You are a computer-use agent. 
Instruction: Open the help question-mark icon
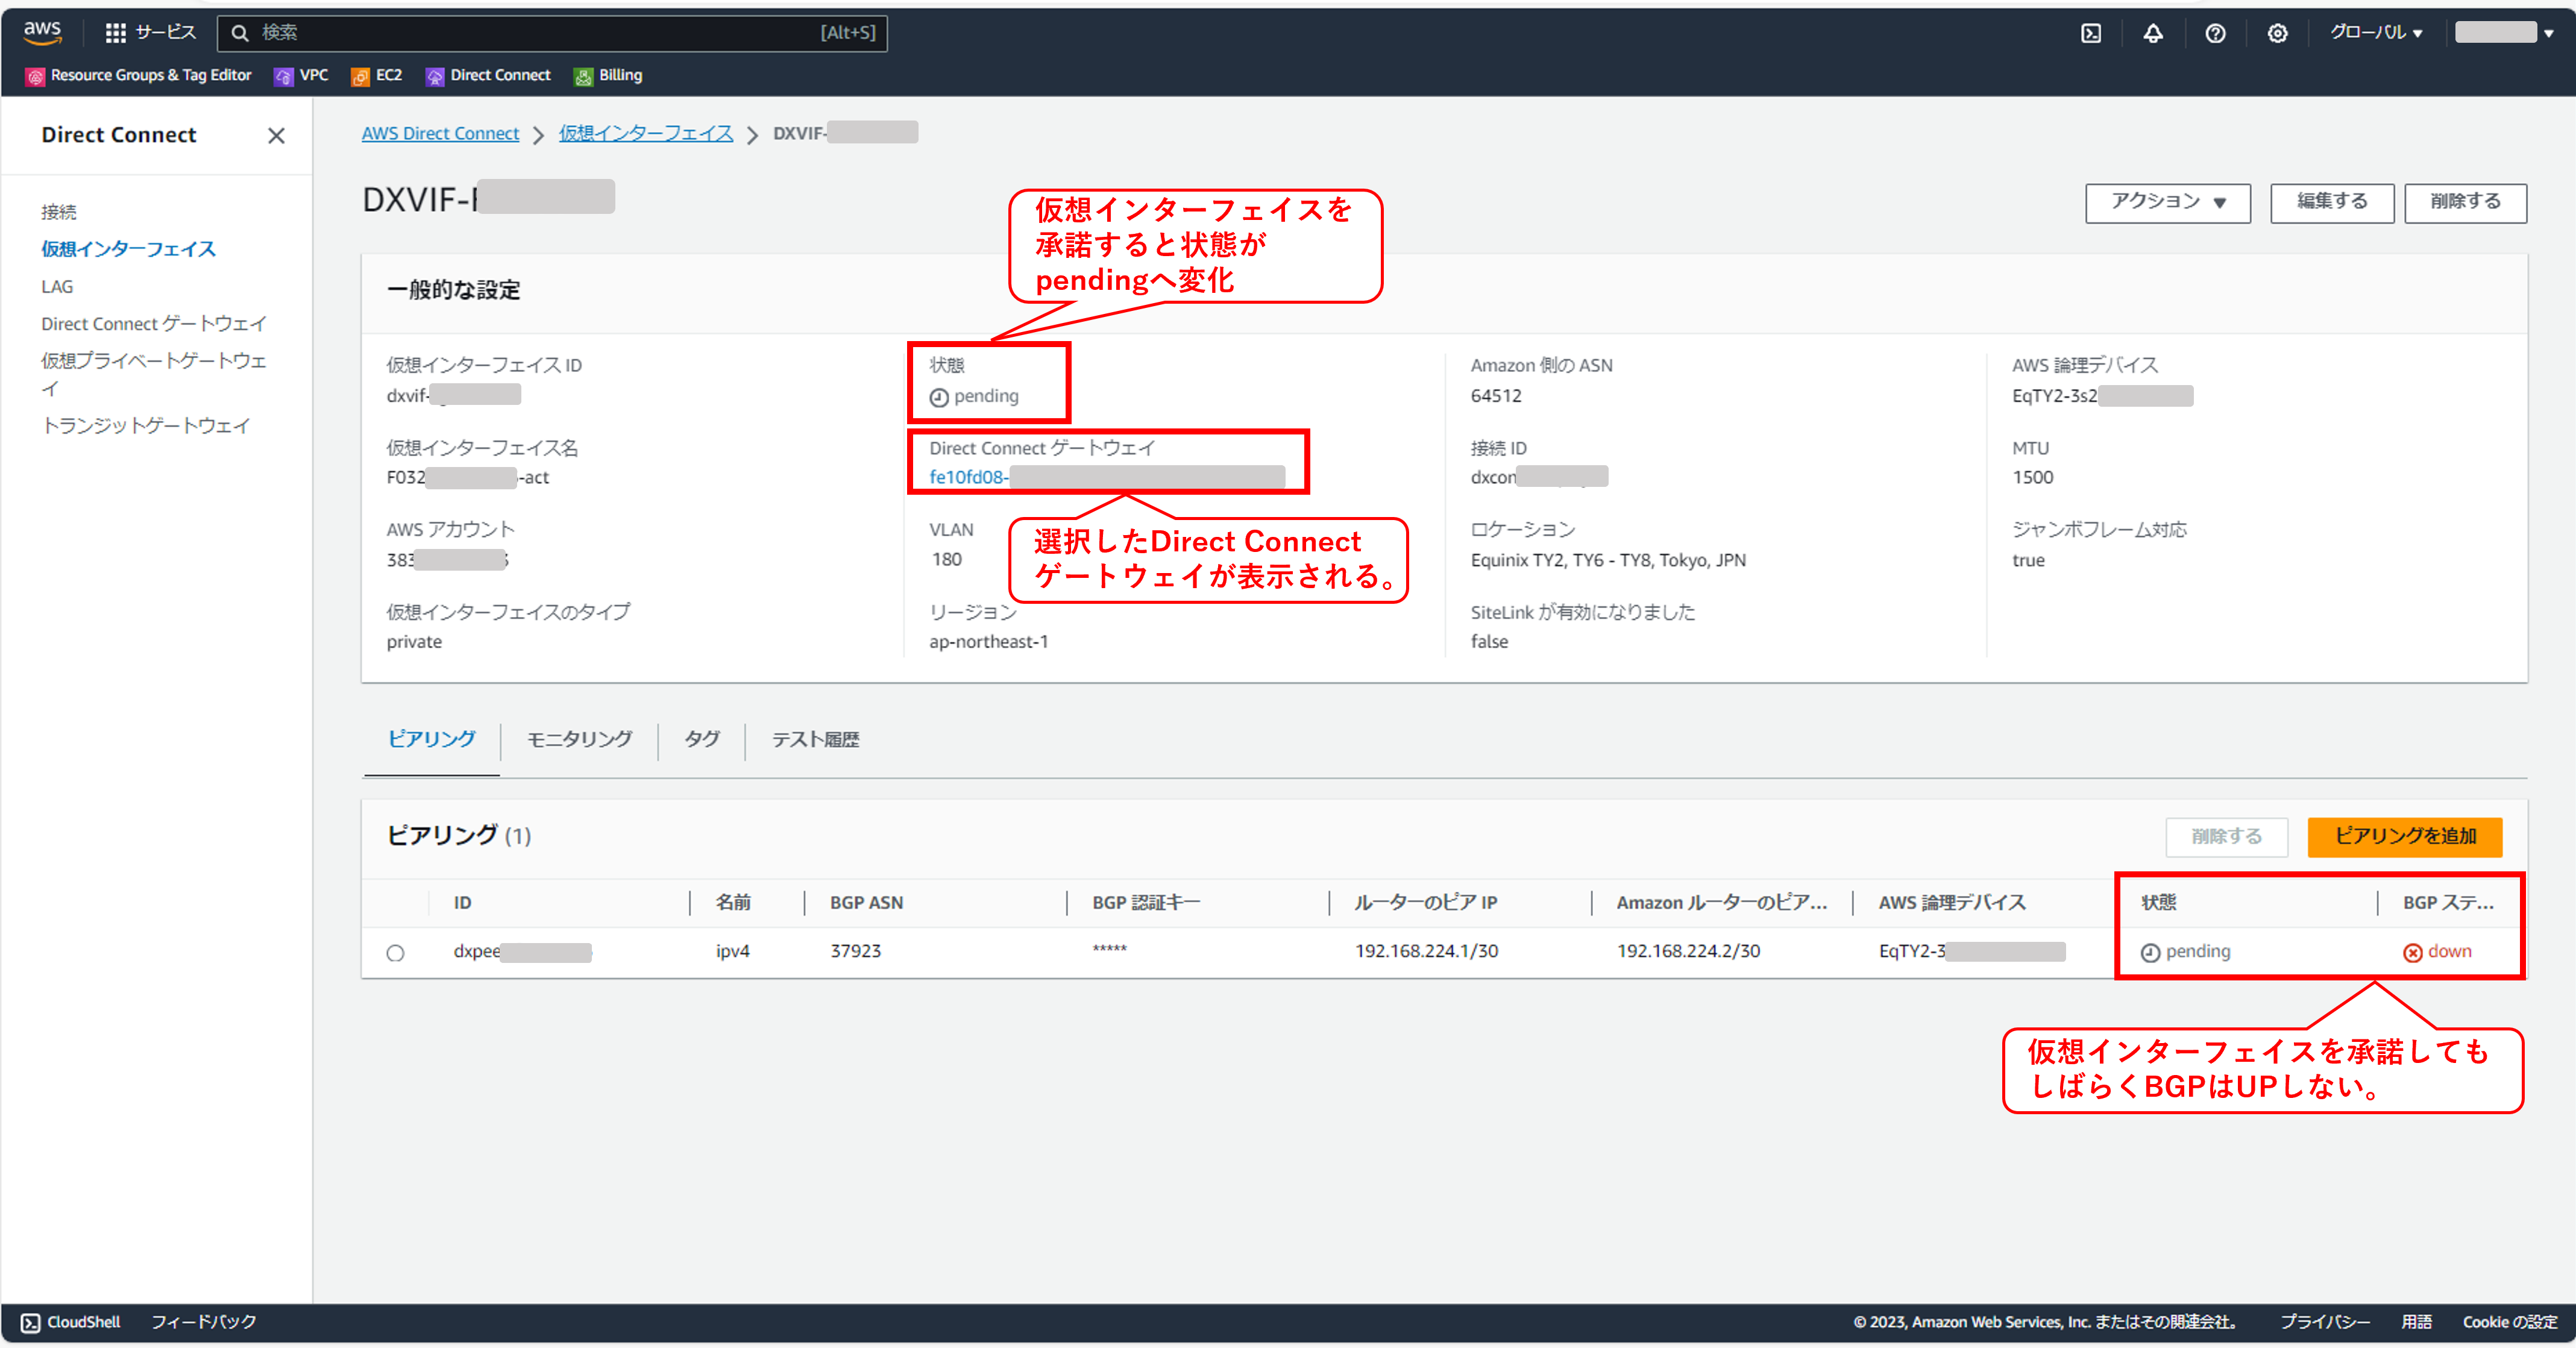coord(2216,33)
